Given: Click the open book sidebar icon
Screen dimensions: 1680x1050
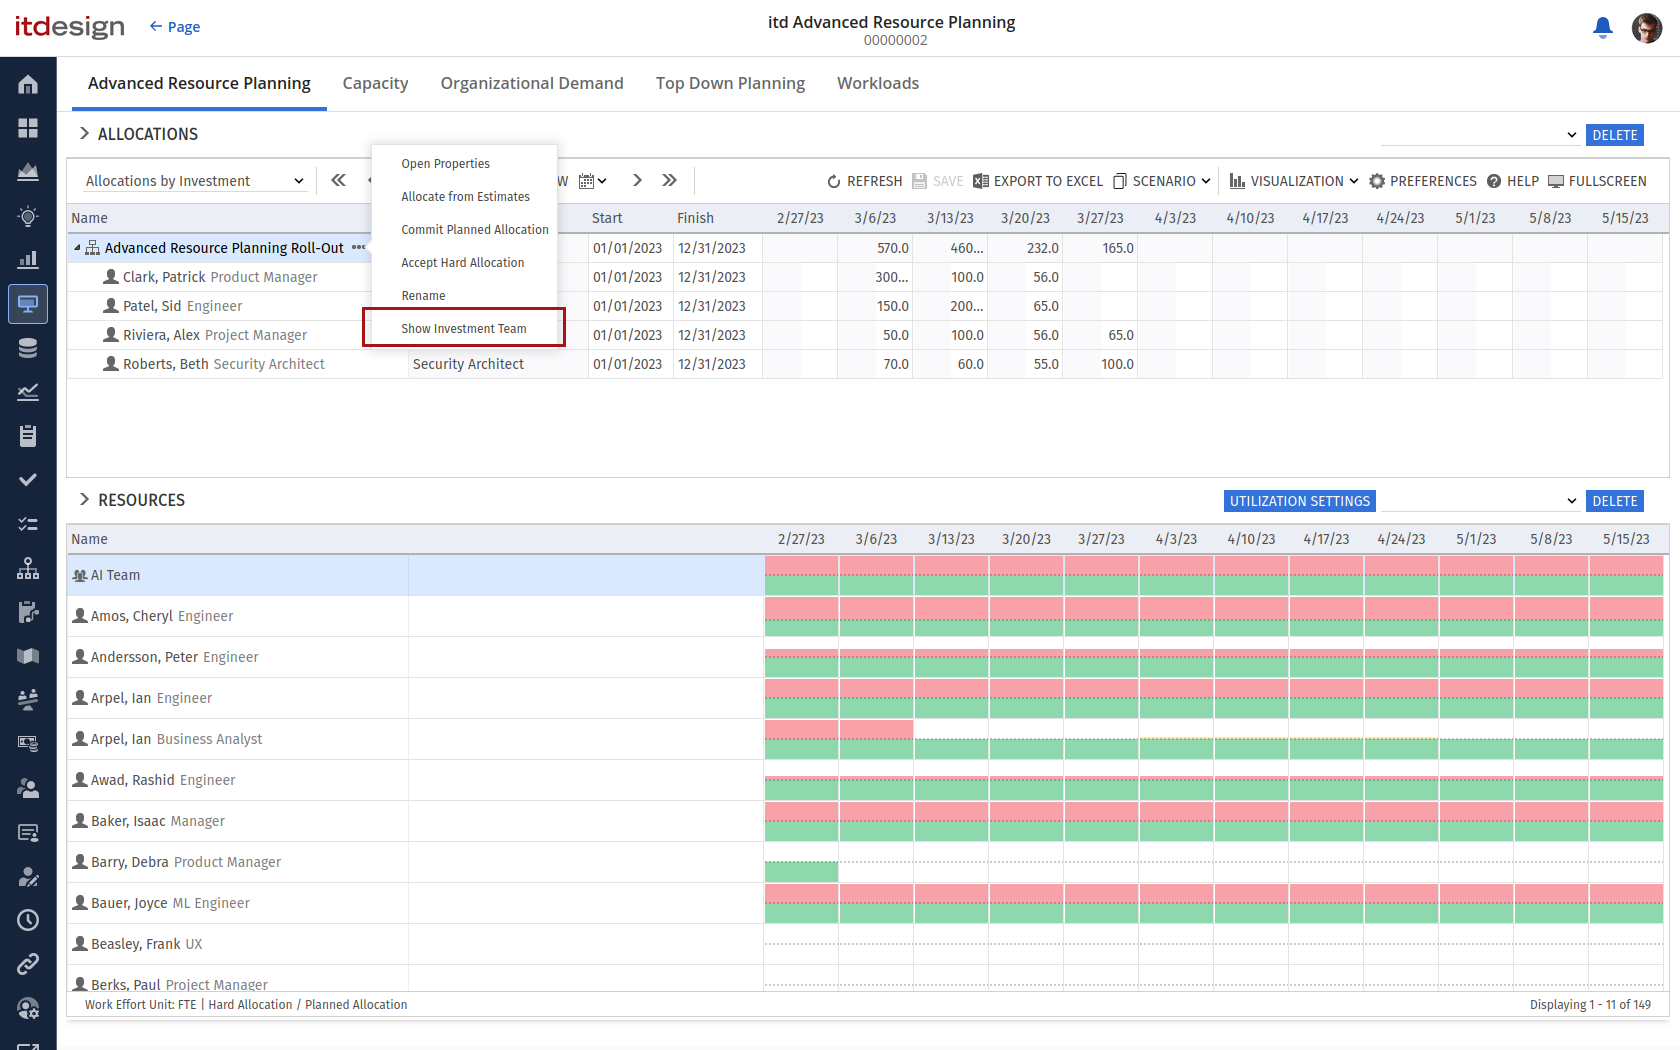Looking at the screenshot, I should point(28,656).
